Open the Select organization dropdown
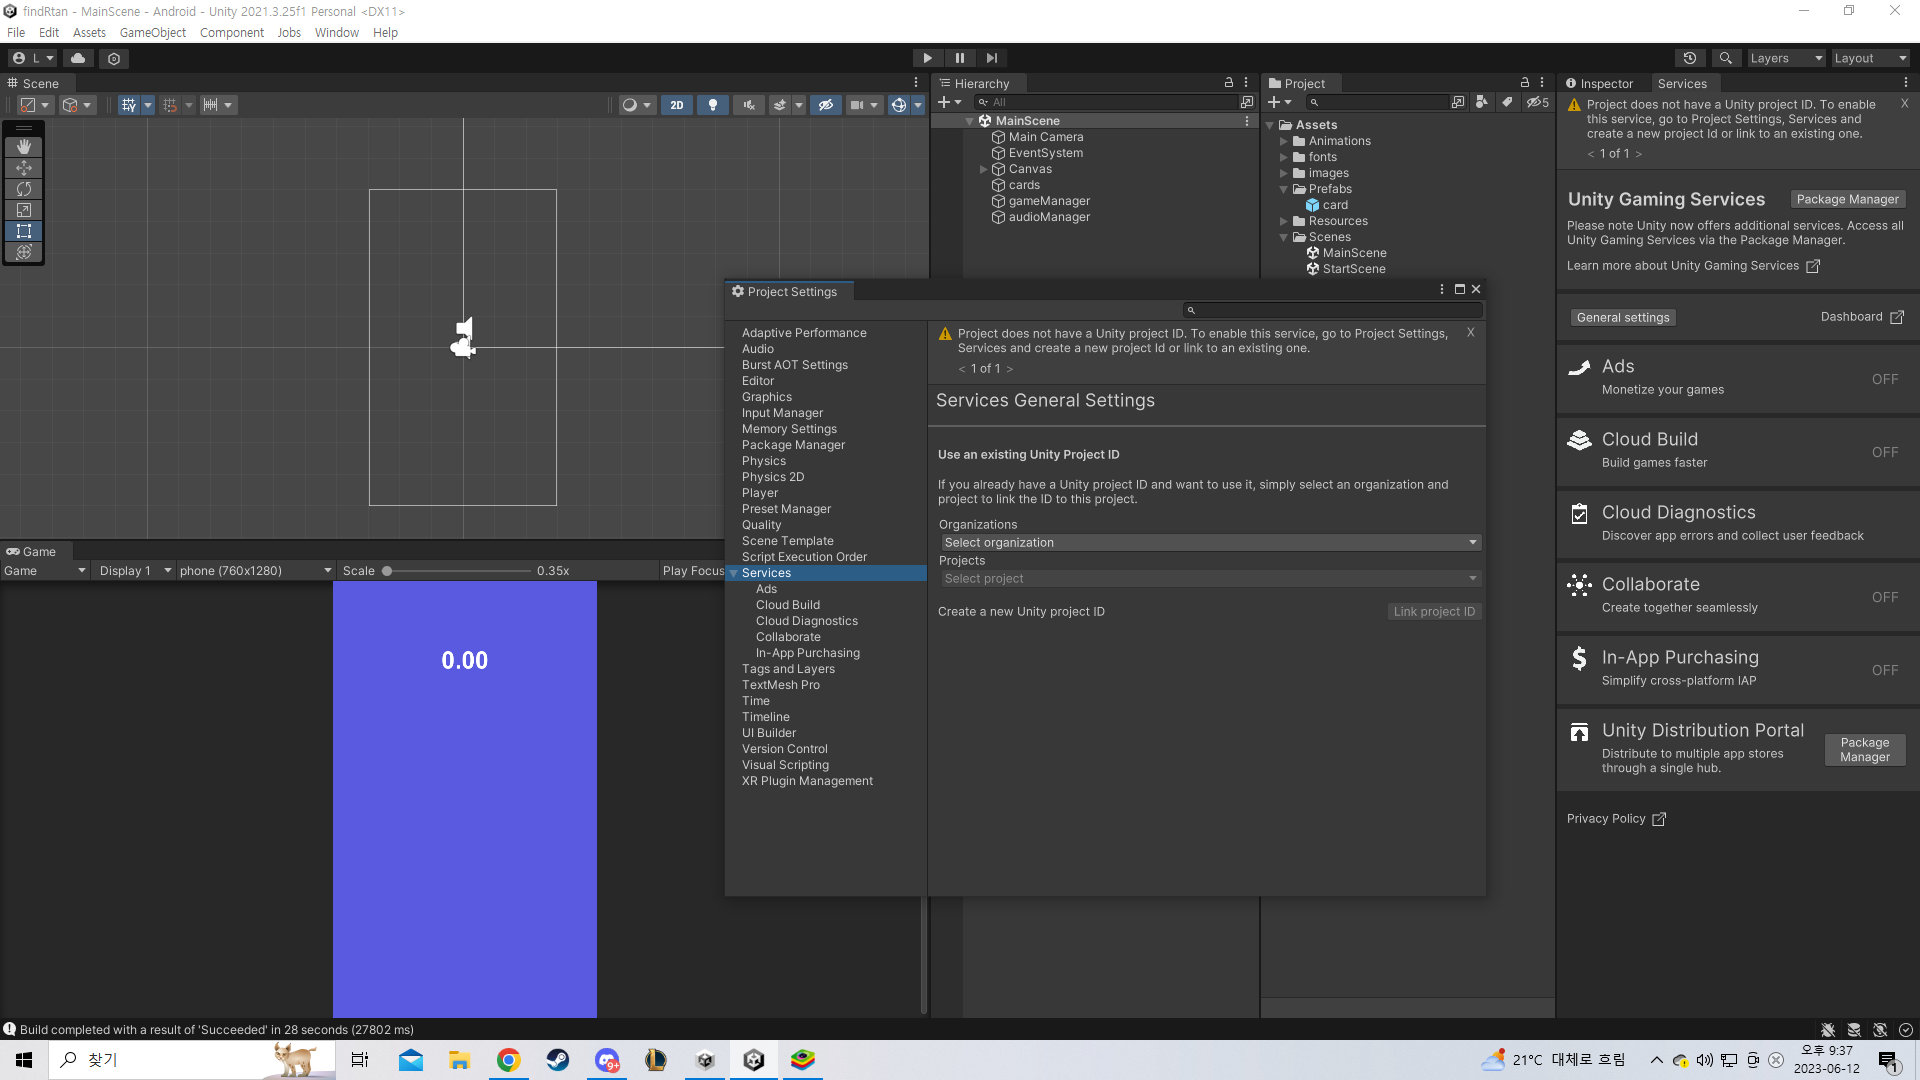The height and width of the screenshot is (1080, 1920). point(1210,543)
